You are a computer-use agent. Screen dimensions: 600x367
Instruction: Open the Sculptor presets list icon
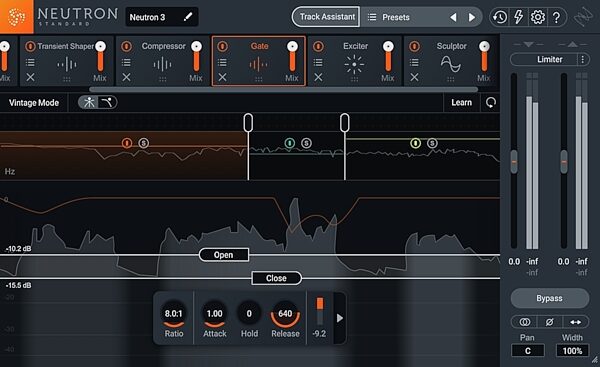click(414, 62)
